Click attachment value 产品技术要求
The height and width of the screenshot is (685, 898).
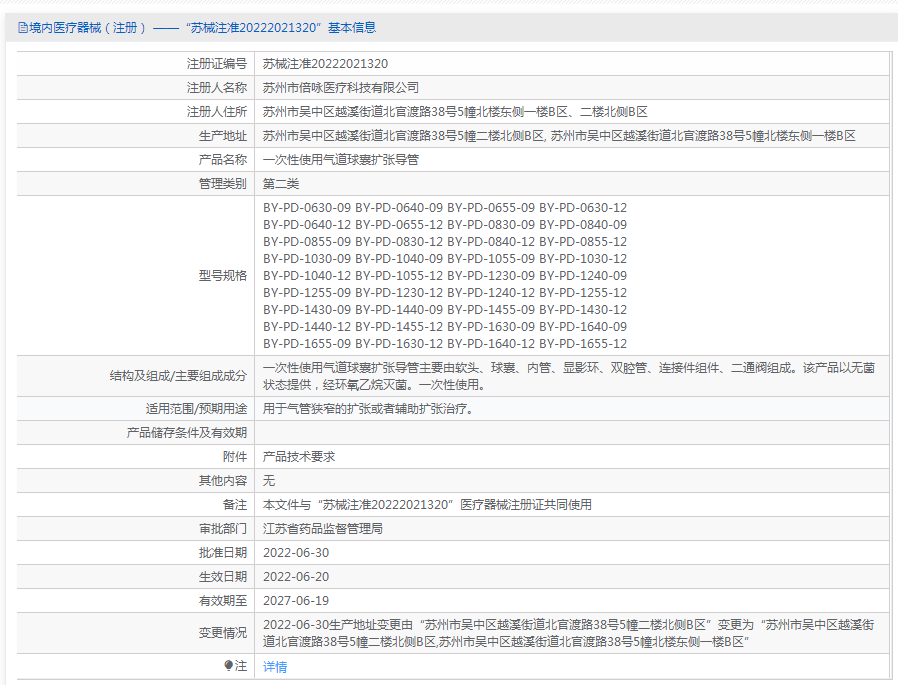(299, 457)
